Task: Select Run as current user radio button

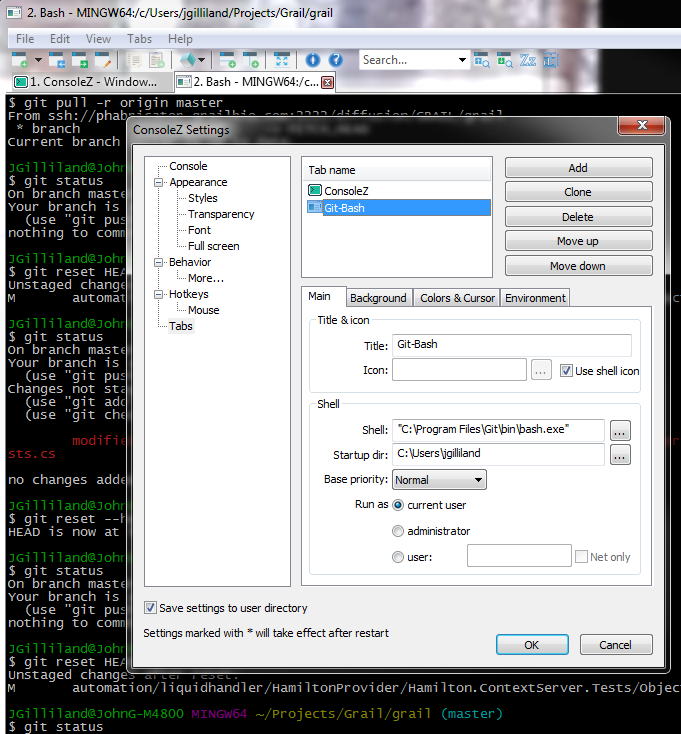Action: click(398, 505)
